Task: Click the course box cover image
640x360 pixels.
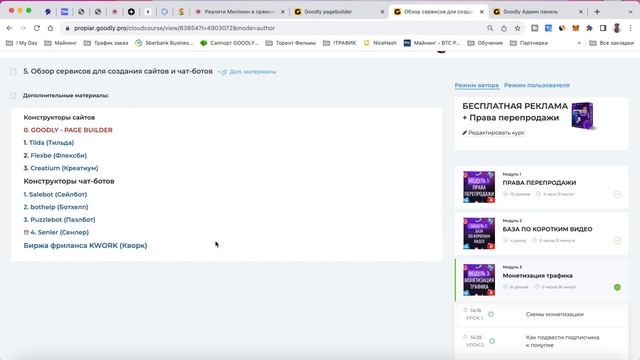Action: pos(584,116)
